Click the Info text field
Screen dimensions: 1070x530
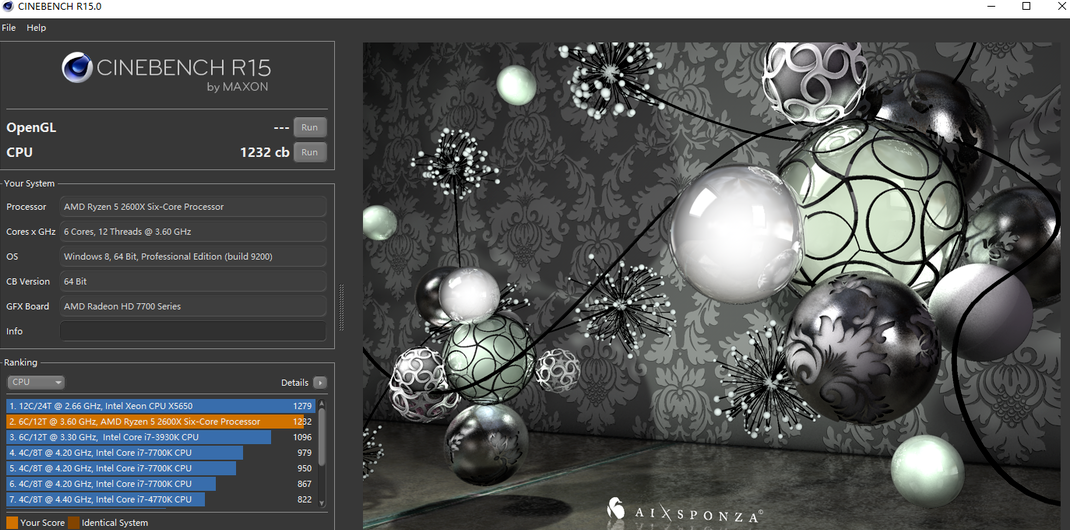tap(192, 331)
